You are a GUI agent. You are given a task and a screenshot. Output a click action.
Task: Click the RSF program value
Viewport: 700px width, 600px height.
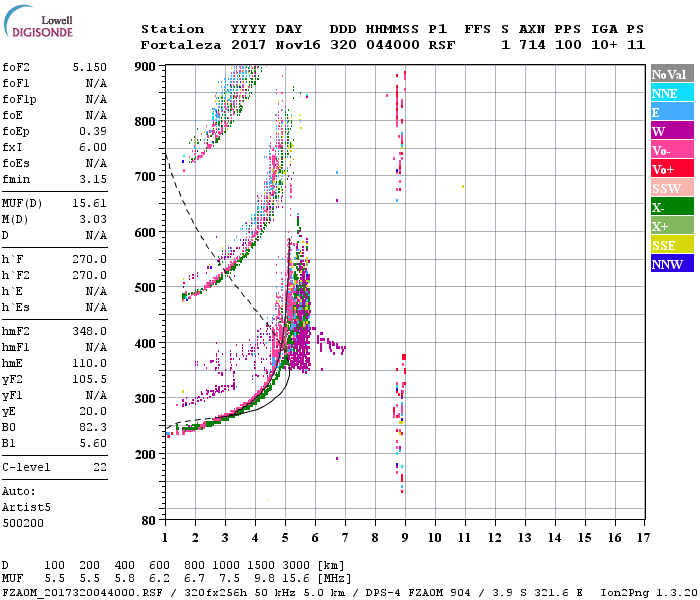(x=442, y=45)
